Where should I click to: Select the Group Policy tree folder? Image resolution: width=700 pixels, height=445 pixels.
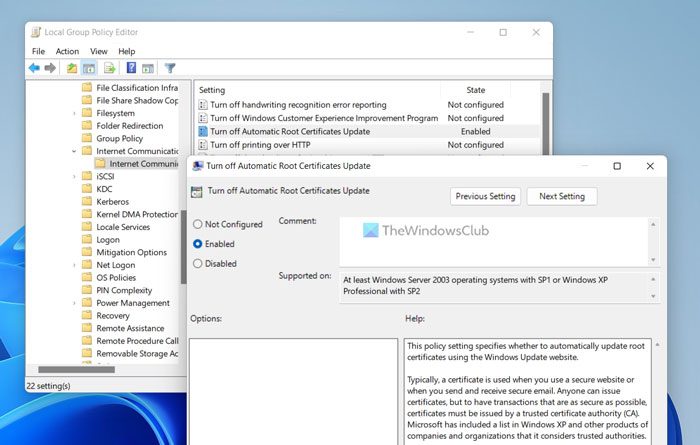coord(119,138)
